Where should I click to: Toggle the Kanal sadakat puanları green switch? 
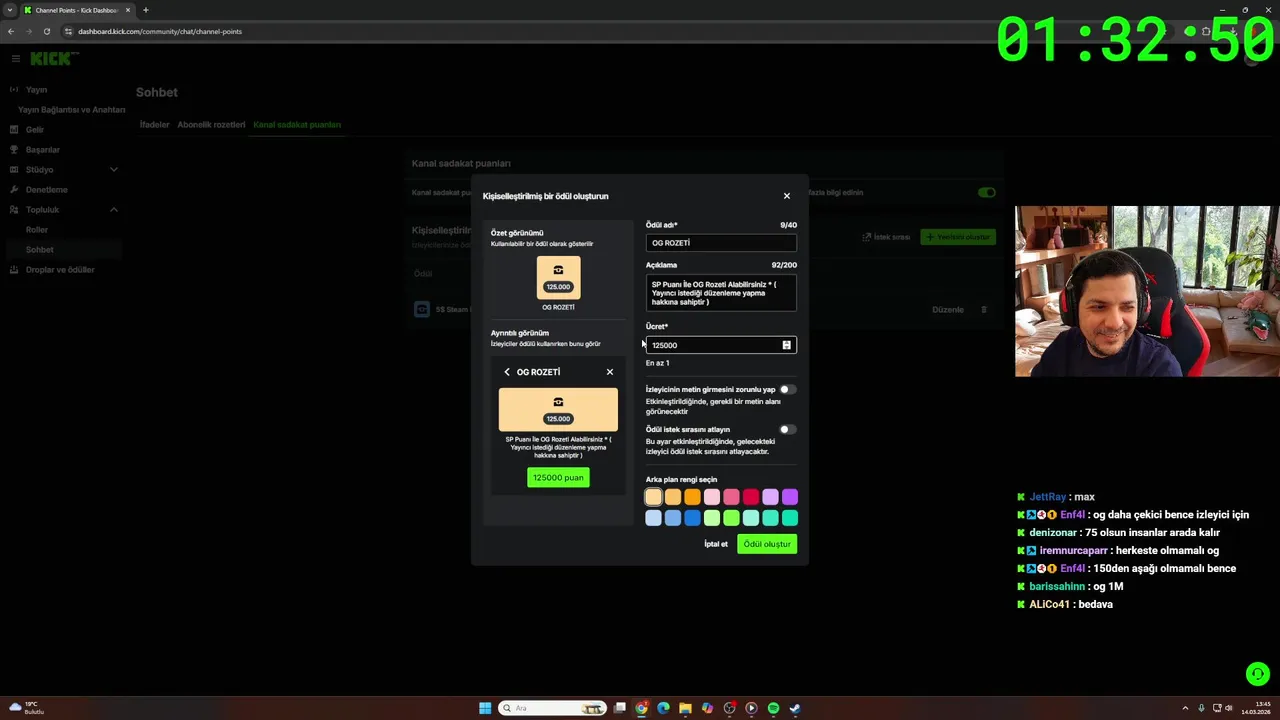[987, 192]
